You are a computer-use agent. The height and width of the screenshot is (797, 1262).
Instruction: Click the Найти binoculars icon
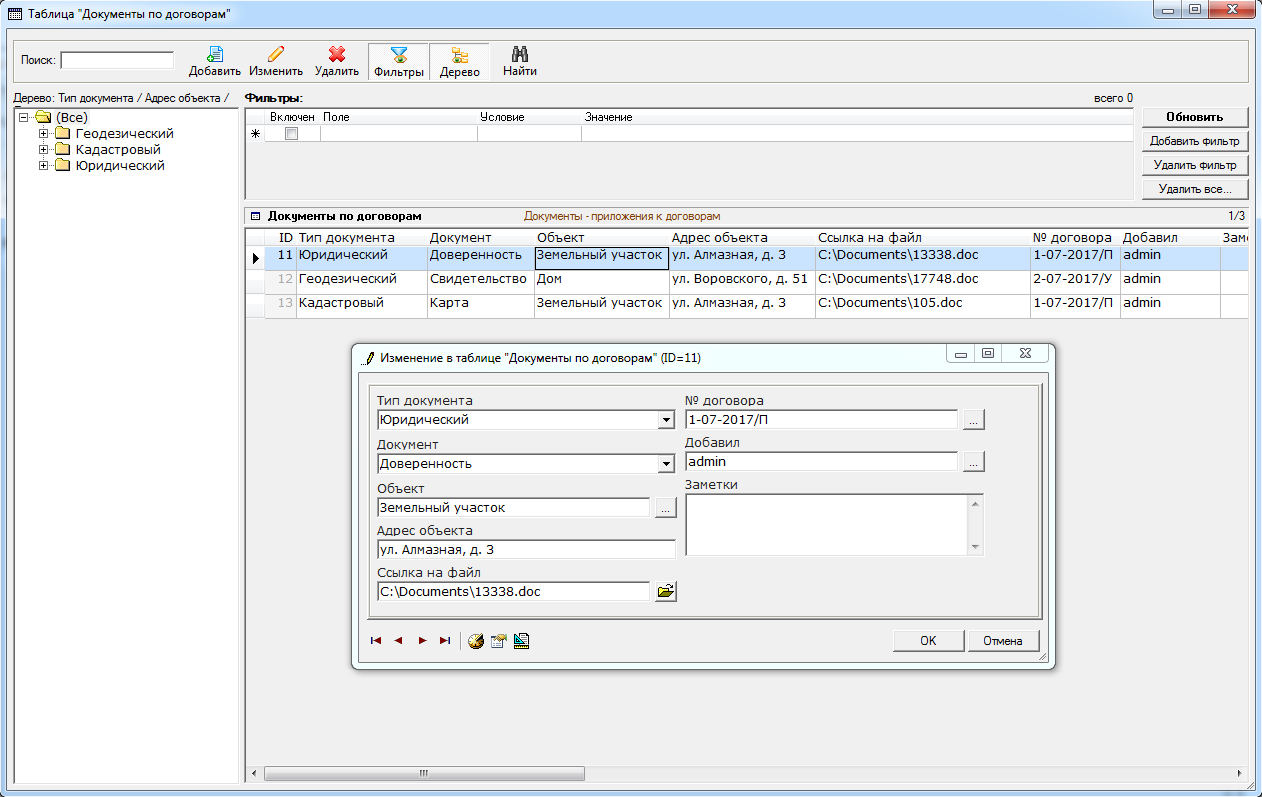[519, 55]
